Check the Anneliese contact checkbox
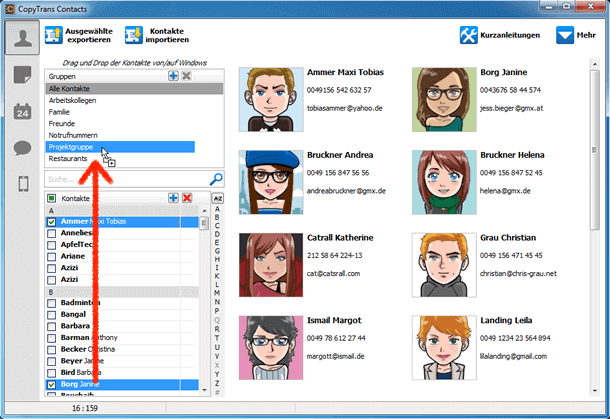The height and width of the screenshot is (419, 610). (x=51, y=233)
